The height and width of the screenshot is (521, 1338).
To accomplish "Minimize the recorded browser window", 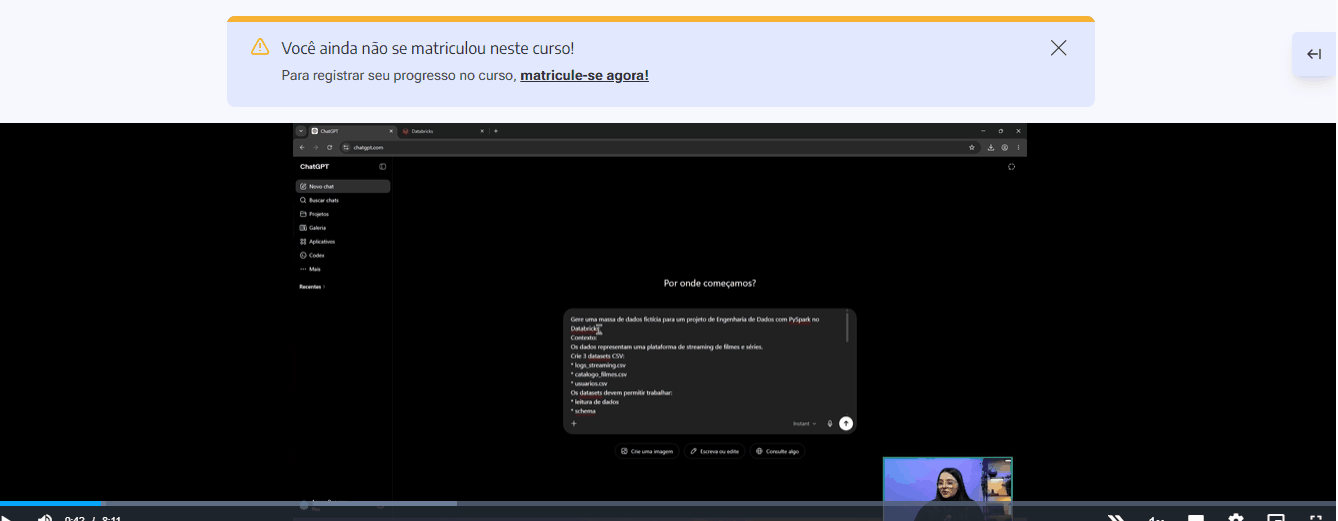I will (x=983, y=131).
